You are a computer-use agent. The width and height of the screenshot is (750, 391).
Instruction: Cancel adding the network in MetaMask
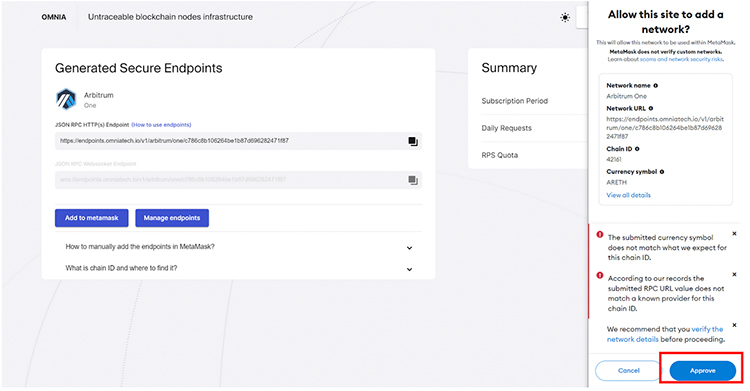628,370
